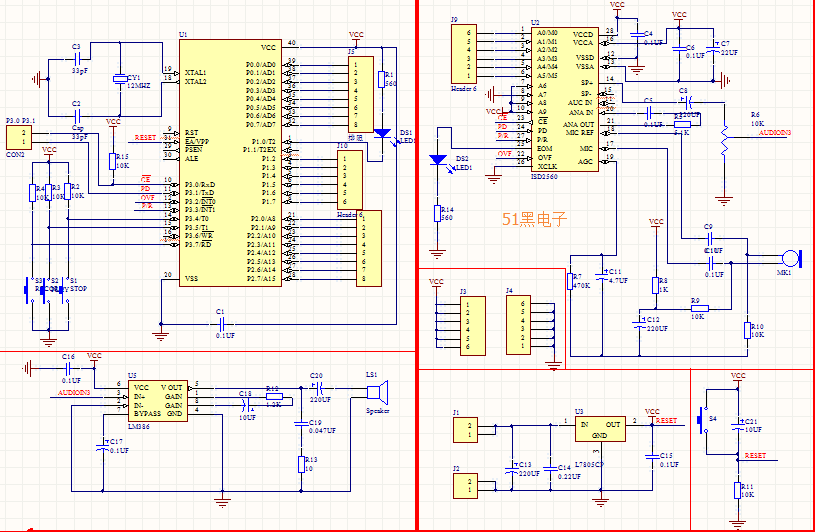Select capacitor C13 220UF

tap(511, 469)
